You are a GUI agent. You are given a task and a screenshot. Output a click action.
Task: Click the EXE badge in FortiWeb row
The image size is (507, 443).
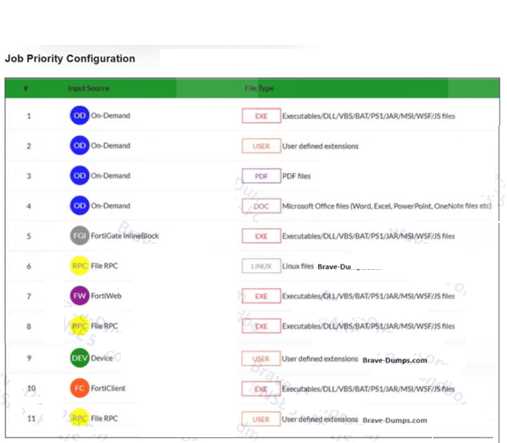coord(261,296)
